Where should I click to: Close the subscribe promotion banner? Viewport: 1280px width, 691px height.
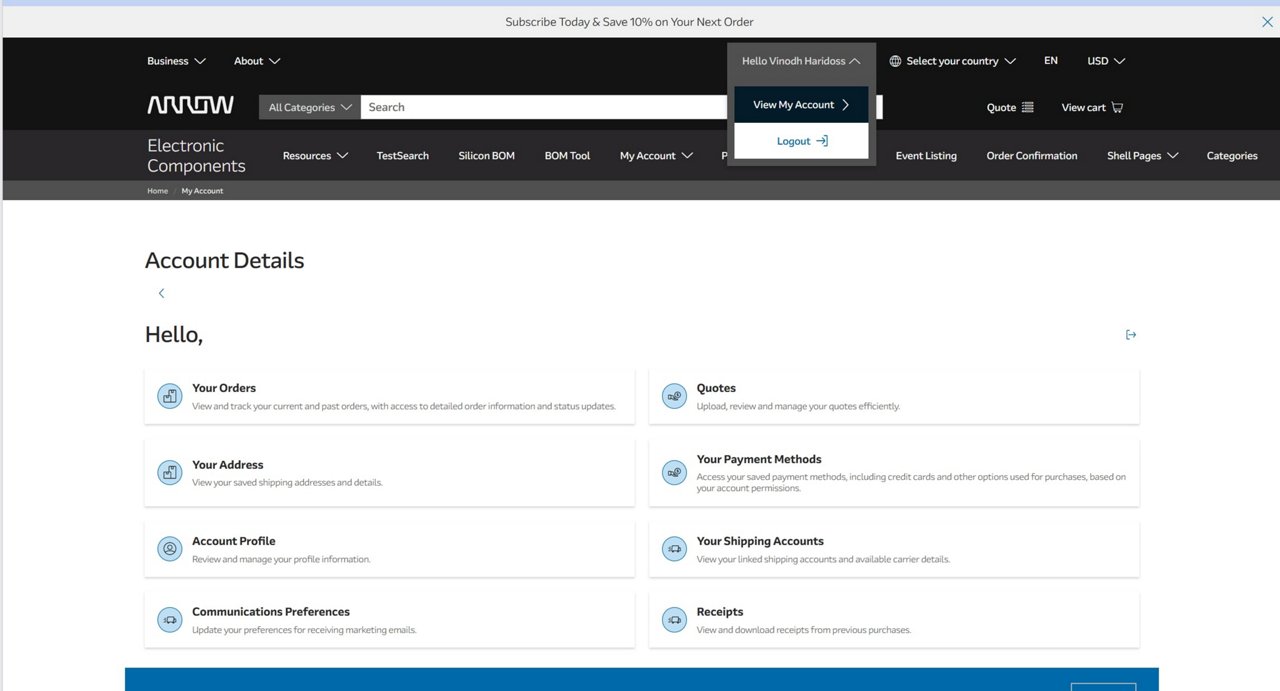point(1267,22)
